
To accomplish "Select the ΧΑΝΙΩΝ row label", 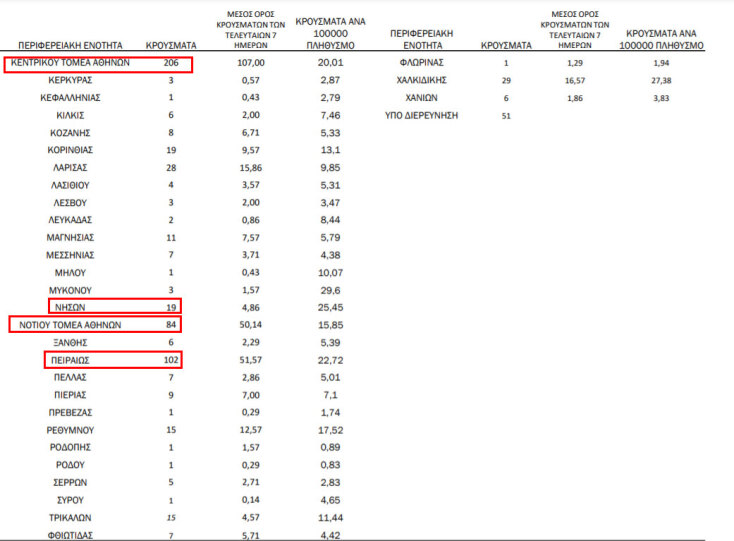I will (421, 97).
